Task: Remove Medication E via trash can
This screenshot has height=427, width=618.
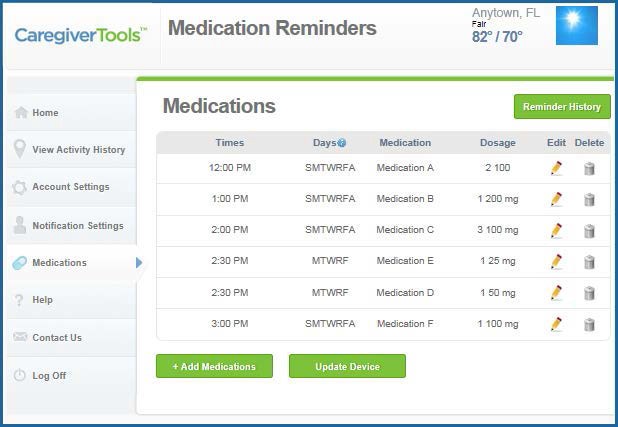Action: coord(589,262)
